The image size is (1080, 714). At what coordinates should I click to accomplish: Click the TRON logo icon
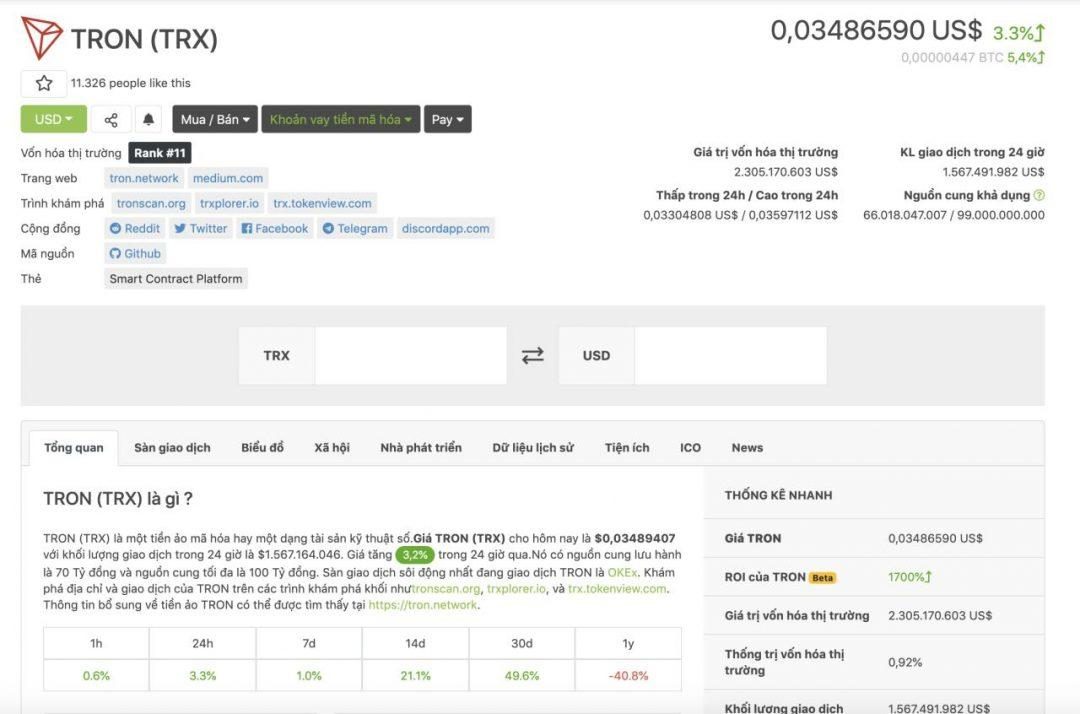click(x=41, y=38)
